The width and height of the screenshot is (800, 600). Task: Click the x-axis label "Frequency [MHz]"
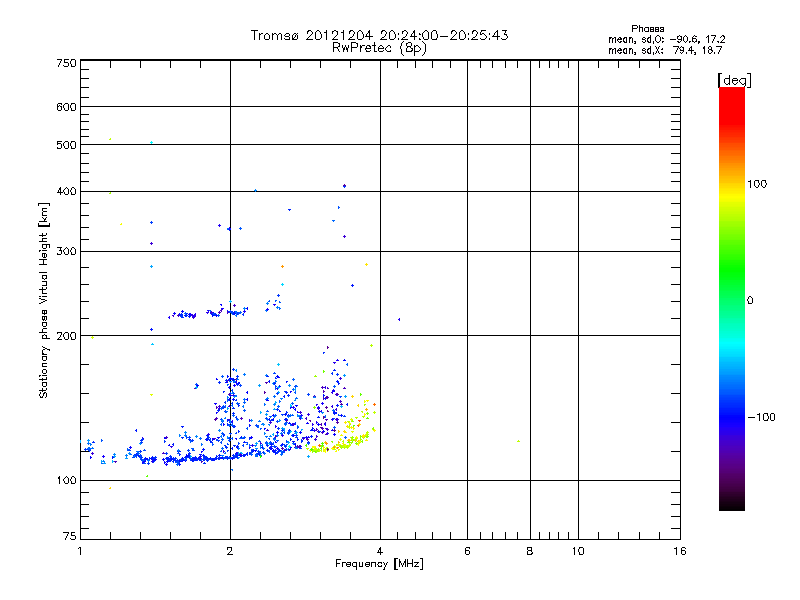(379, 564)
